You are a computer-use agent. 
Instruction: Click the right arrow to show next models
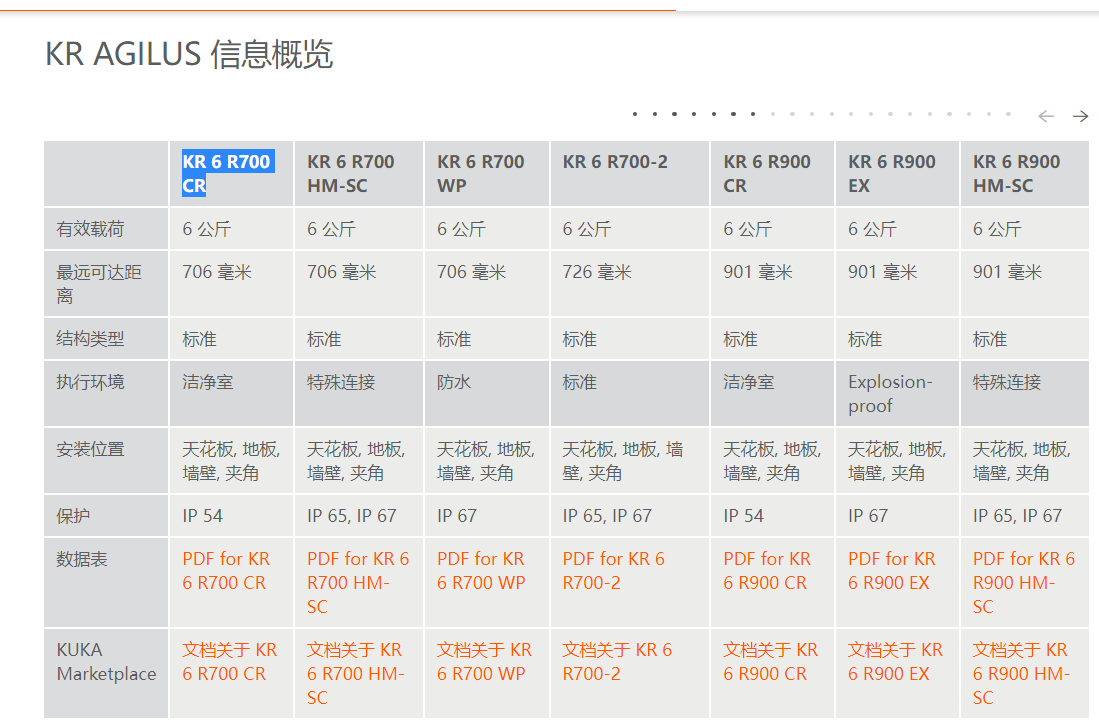tap(1081, 116)
